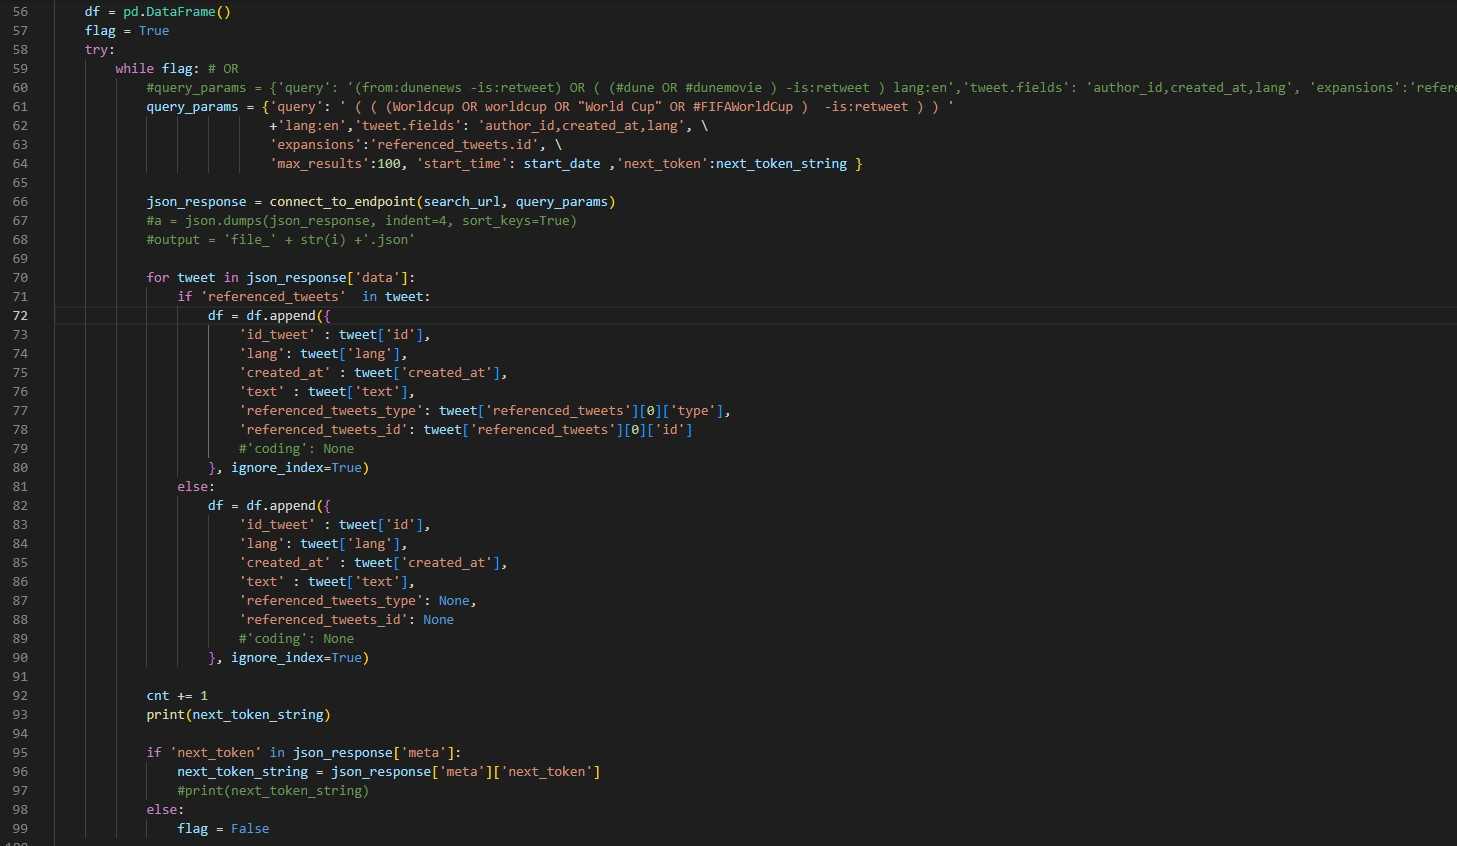1457x846 pixels.
Task: Click line number 72 in the gutter
Action: click(x=20, y=316)
